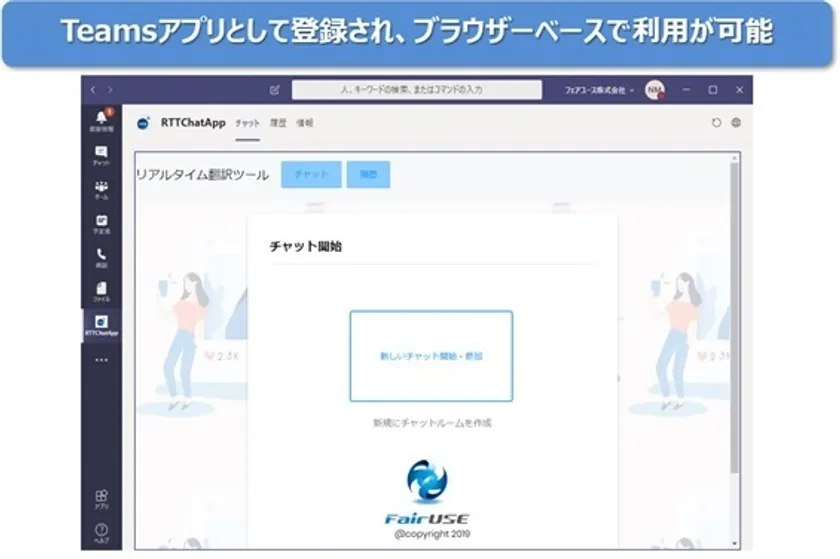Open more apps ellipsis in sidebar
840x559 pixels.
[x=101, y=360]
